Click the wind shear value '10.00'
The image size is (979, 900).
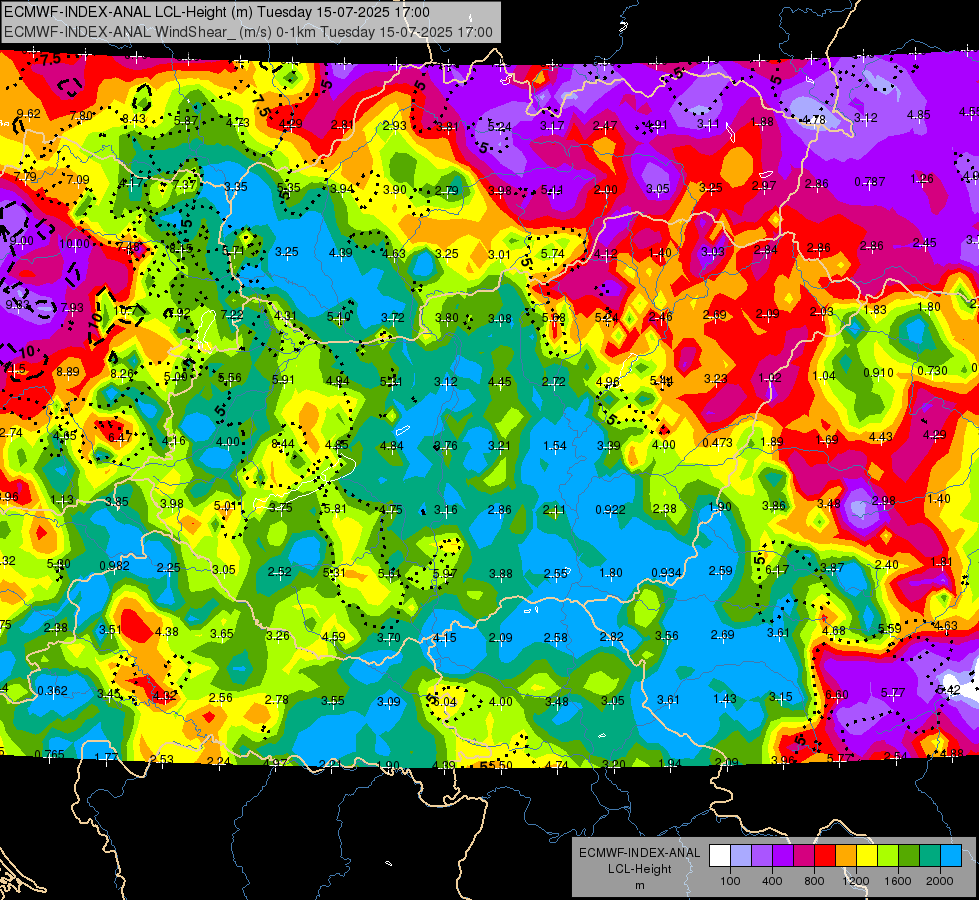point(74,244)
